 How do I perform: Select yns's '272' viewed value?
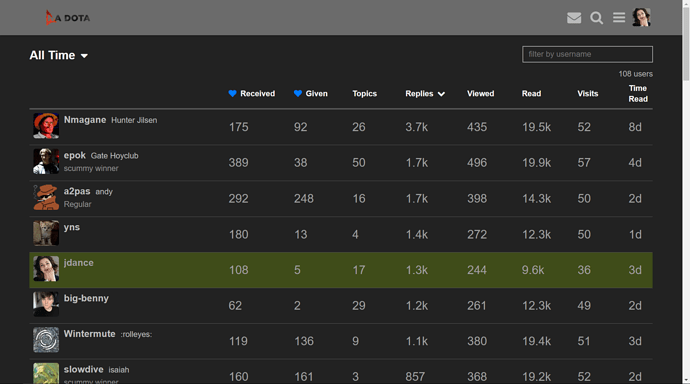(x=477, y=234)
